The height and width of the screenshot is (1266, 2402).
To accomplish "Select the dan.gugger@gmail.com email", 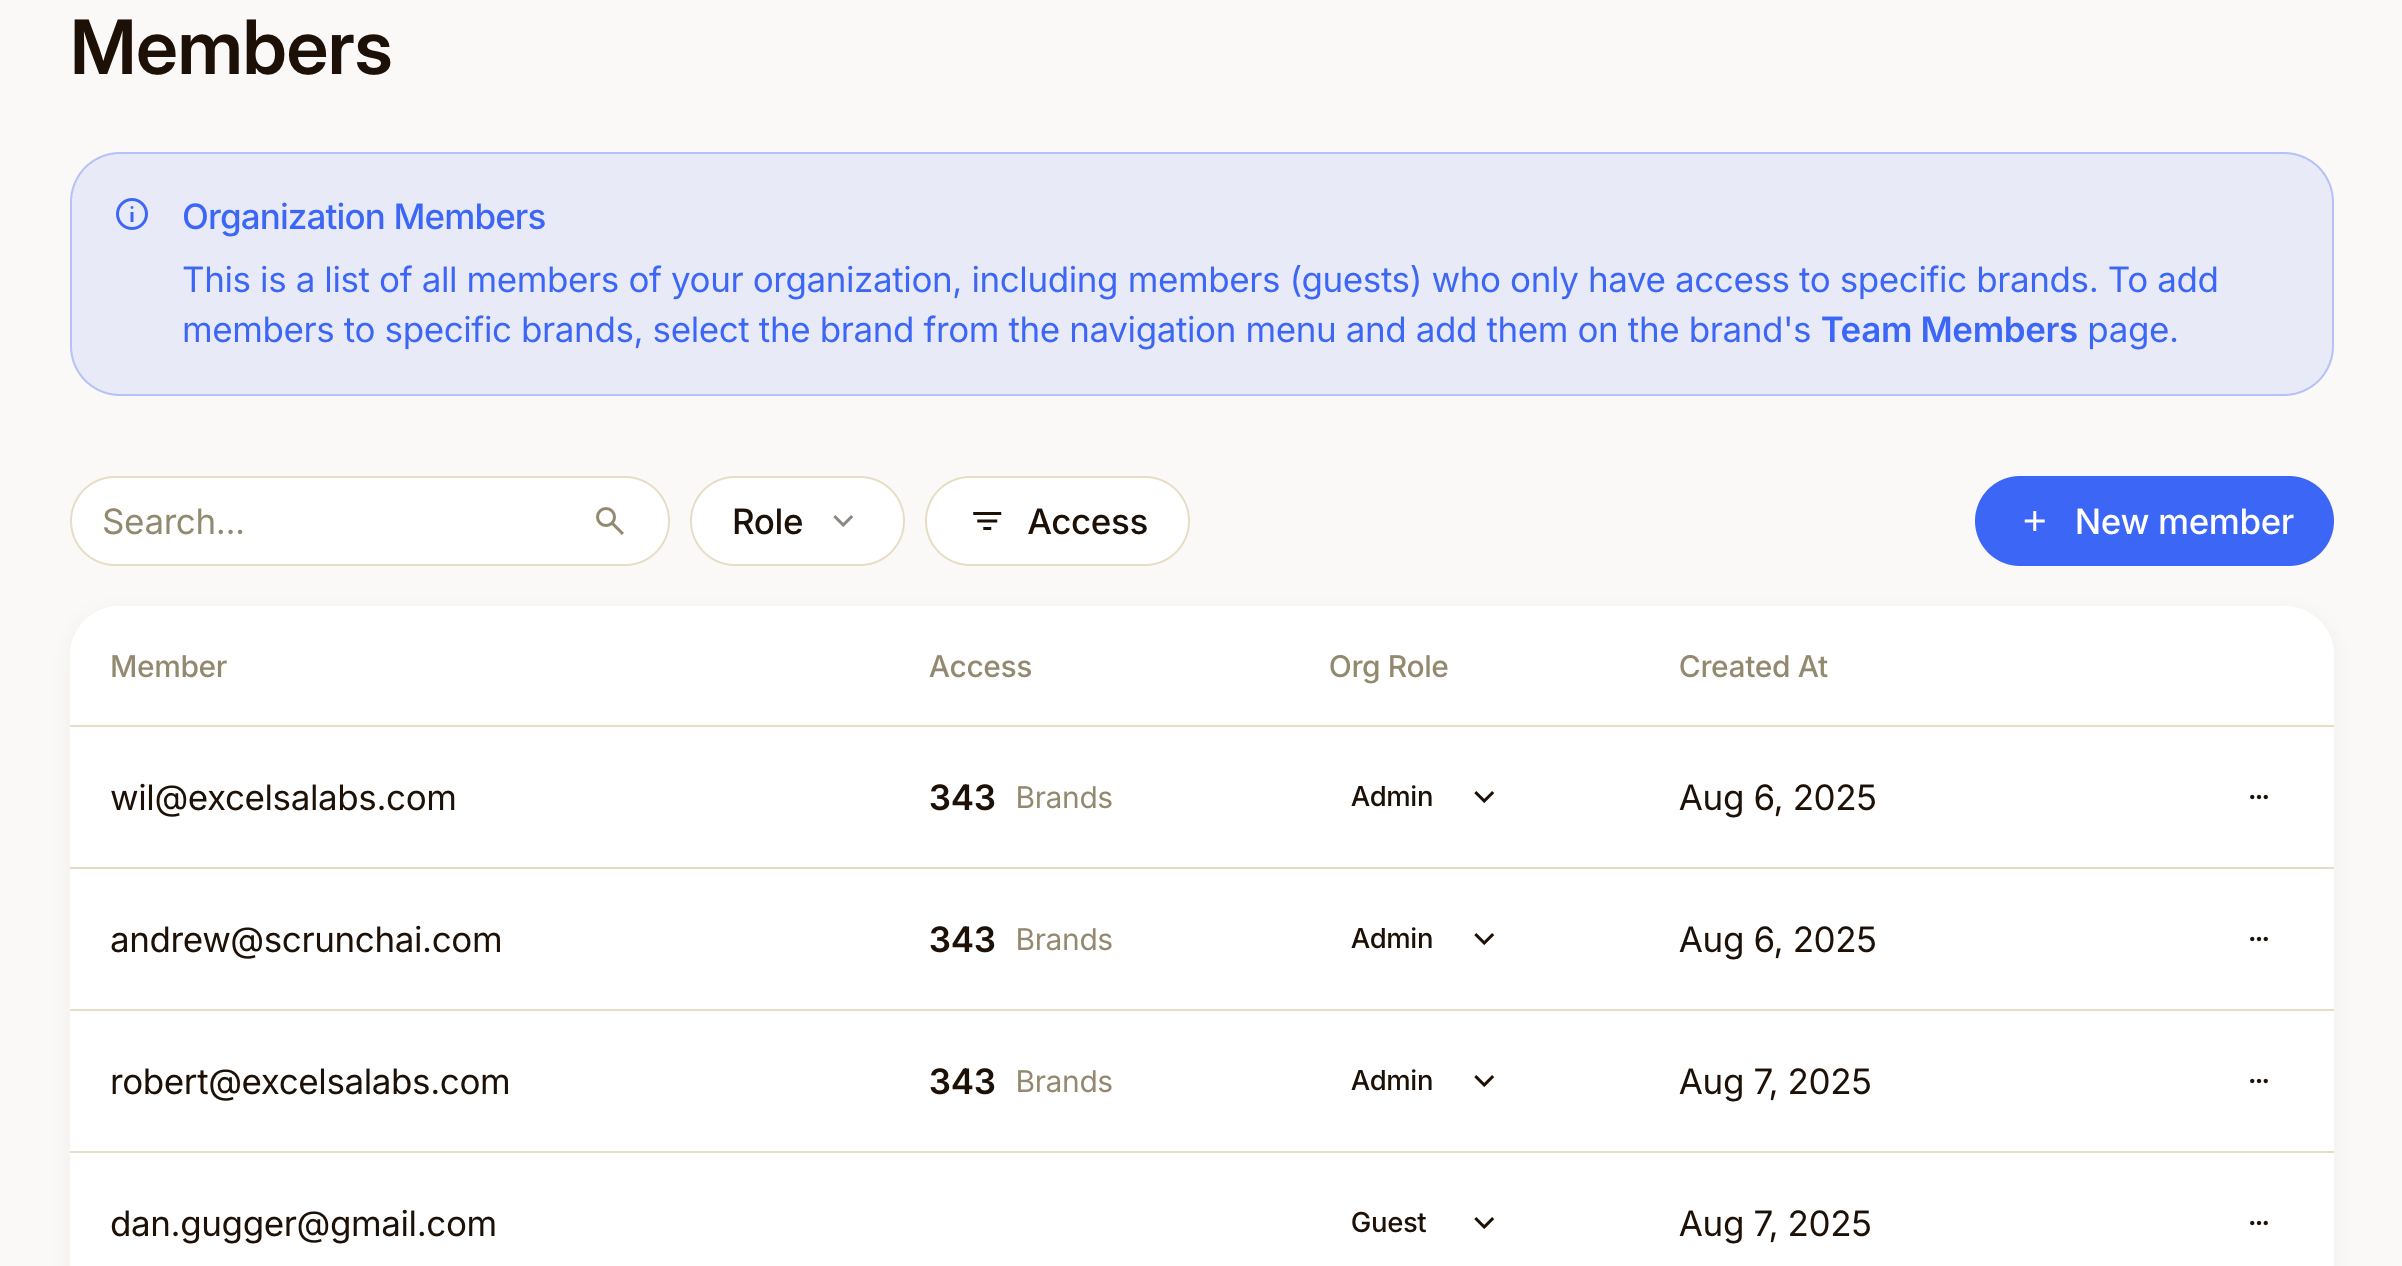I will [x=303, y=1224].
